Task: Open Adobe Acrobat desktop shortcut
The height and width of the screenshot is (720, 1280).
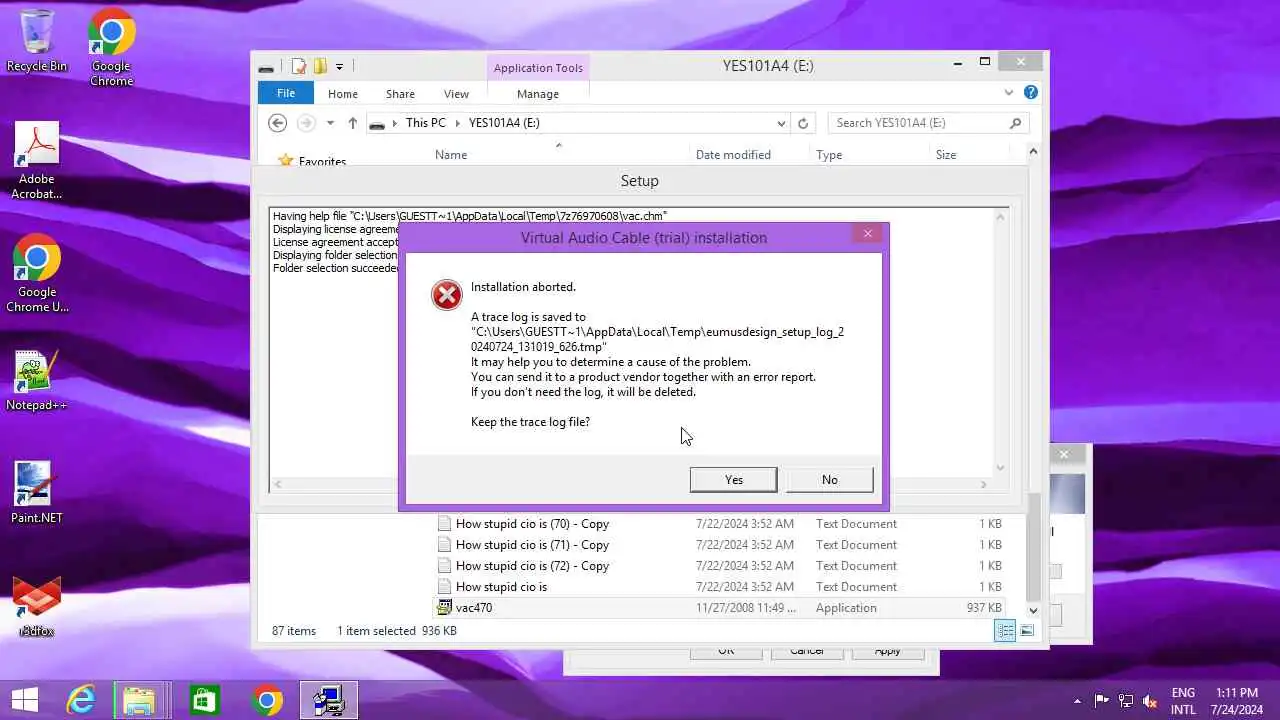Action: coord(37,161)
